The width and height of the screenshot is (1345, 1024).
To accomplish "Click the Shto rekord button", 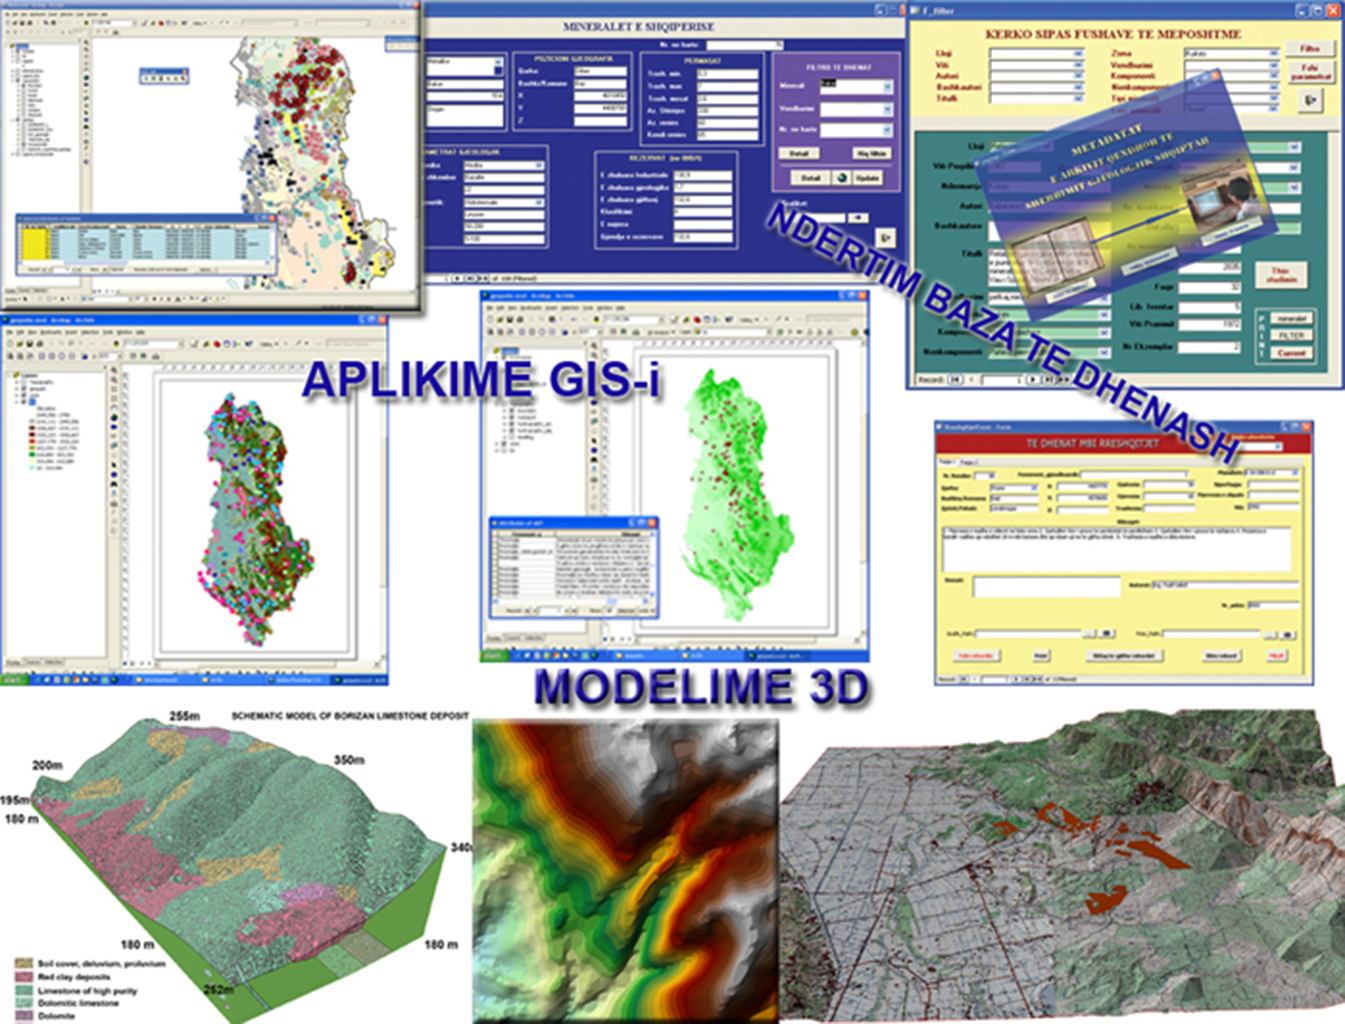I will 1221,656.
